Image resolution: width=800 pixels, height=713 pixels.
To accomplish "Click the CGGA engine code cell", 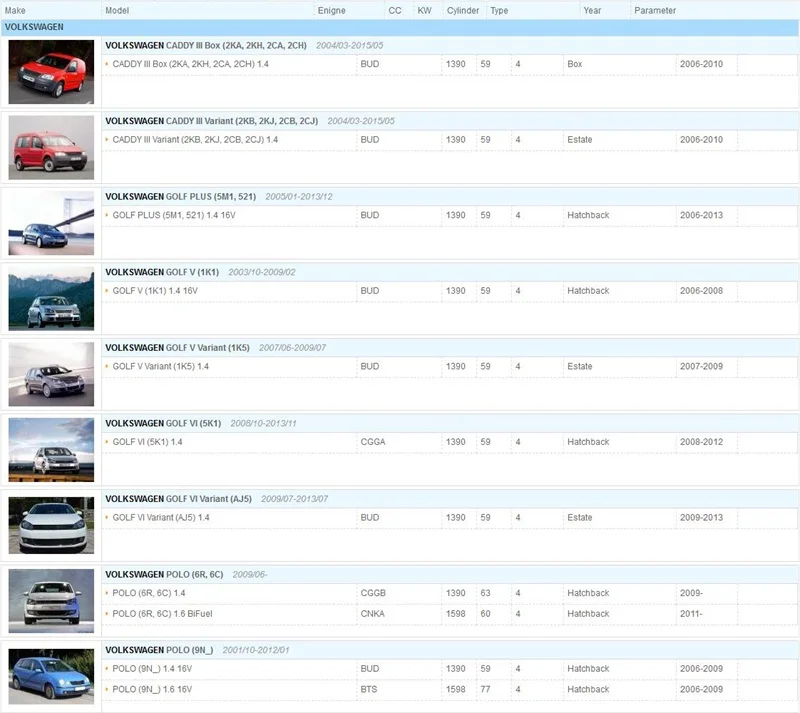I will pos(372,442).
